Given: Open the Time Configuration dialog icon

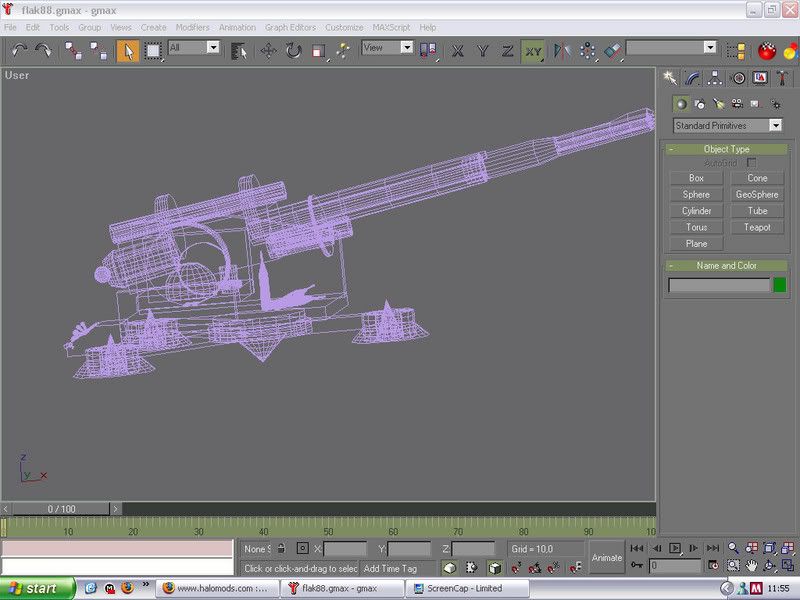Looking at the screenshot, I should pyautogui.click(x=713, y=565).
